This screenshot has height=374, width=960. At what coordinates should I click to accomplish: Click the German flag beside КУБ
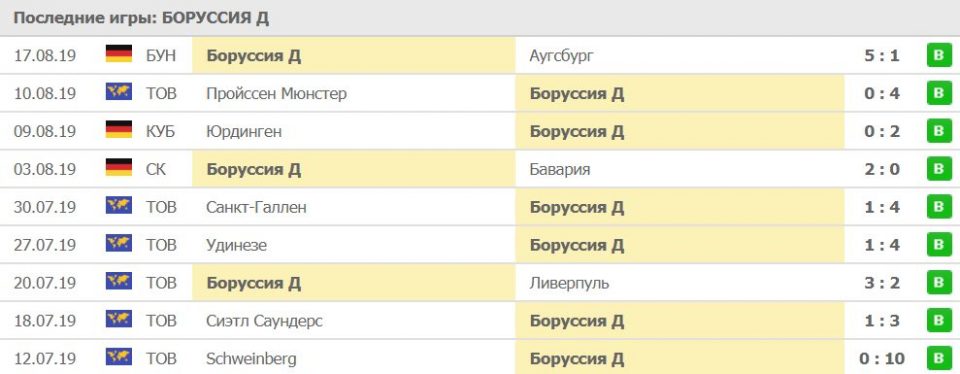[119, 130]
